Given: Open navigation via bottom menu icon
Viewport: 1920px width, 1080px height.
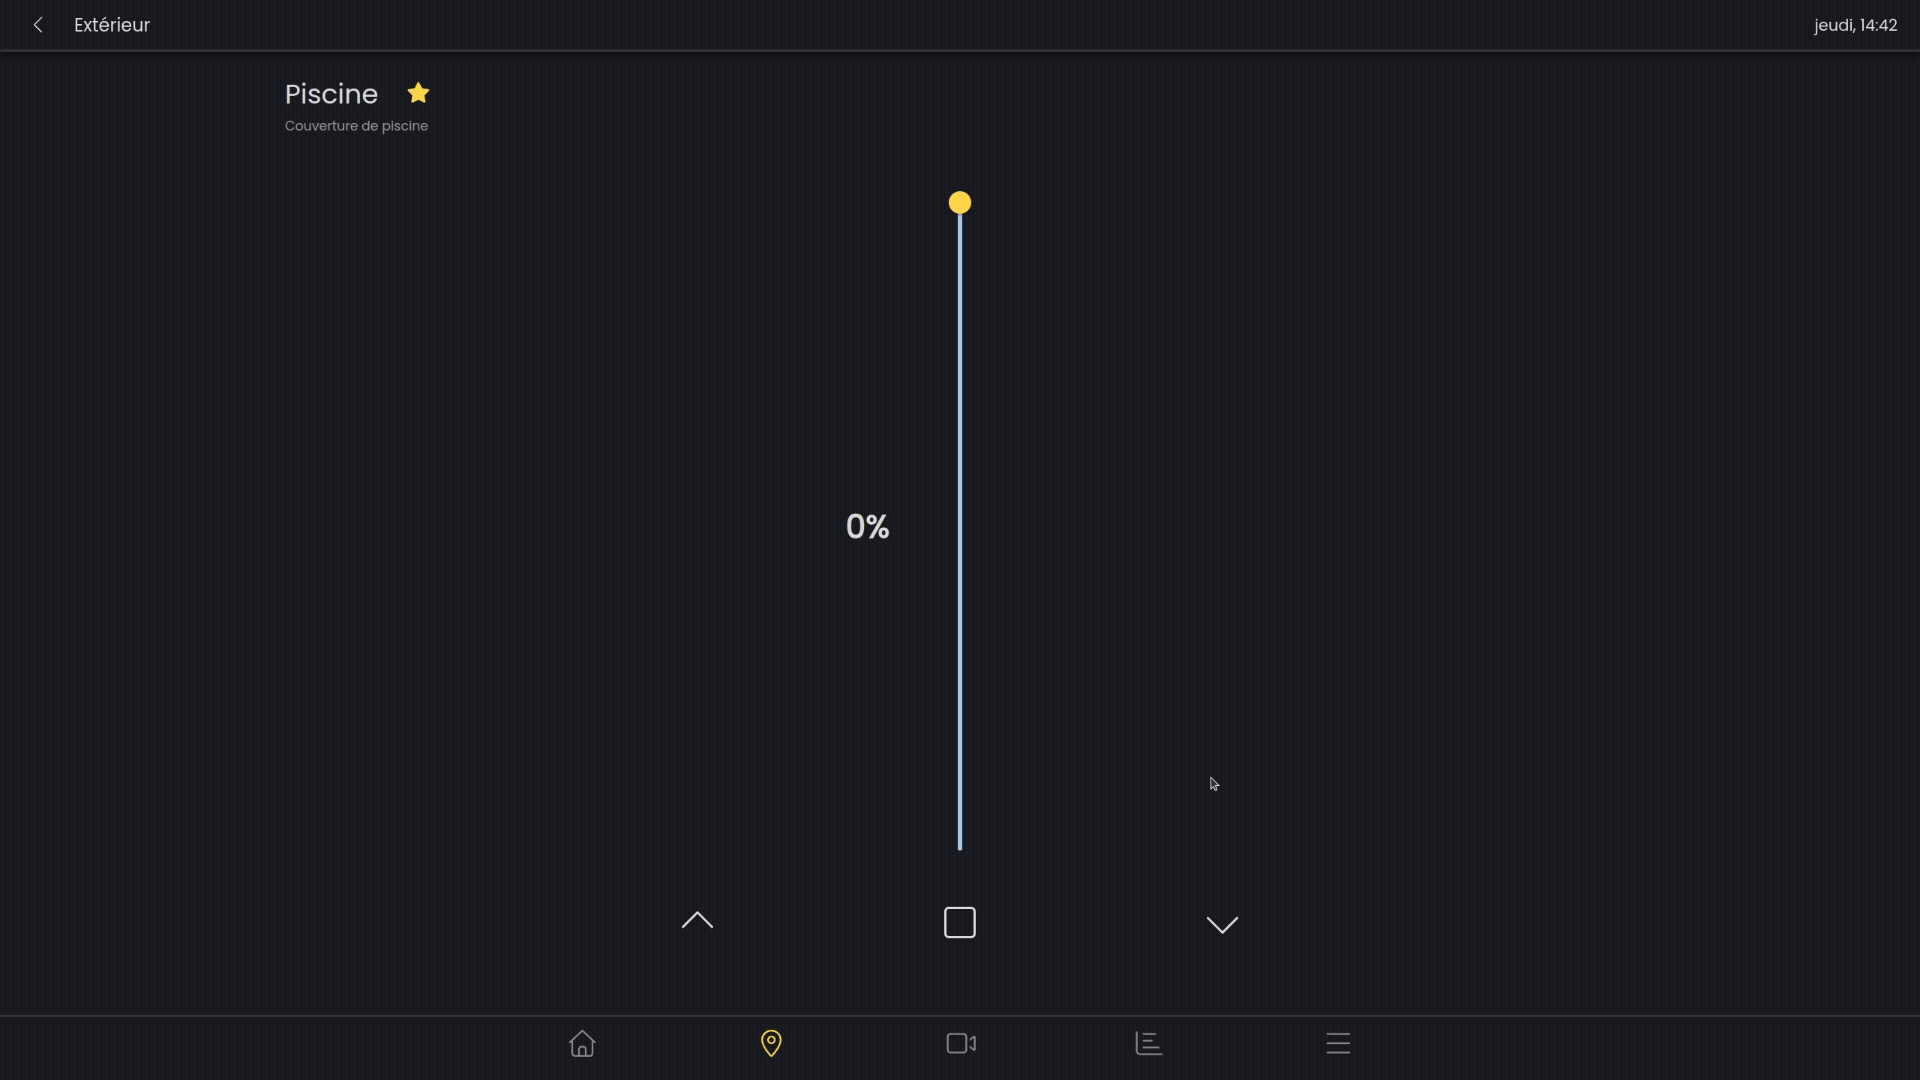Looking at the screenshot, I should click(x=1337, y=1043).
